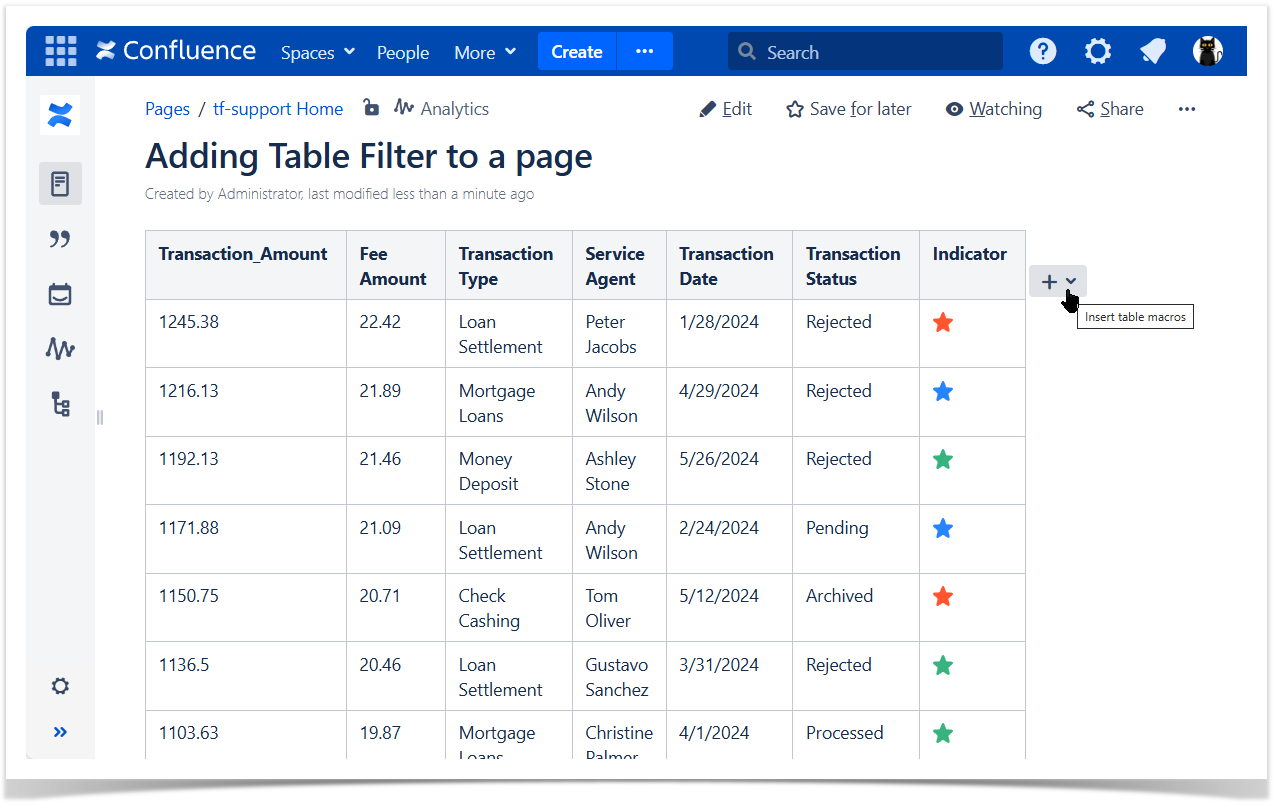Open Blog quotes icon in sidebar
Screen dimensions: 1281x808
click(x=60, y=239)
